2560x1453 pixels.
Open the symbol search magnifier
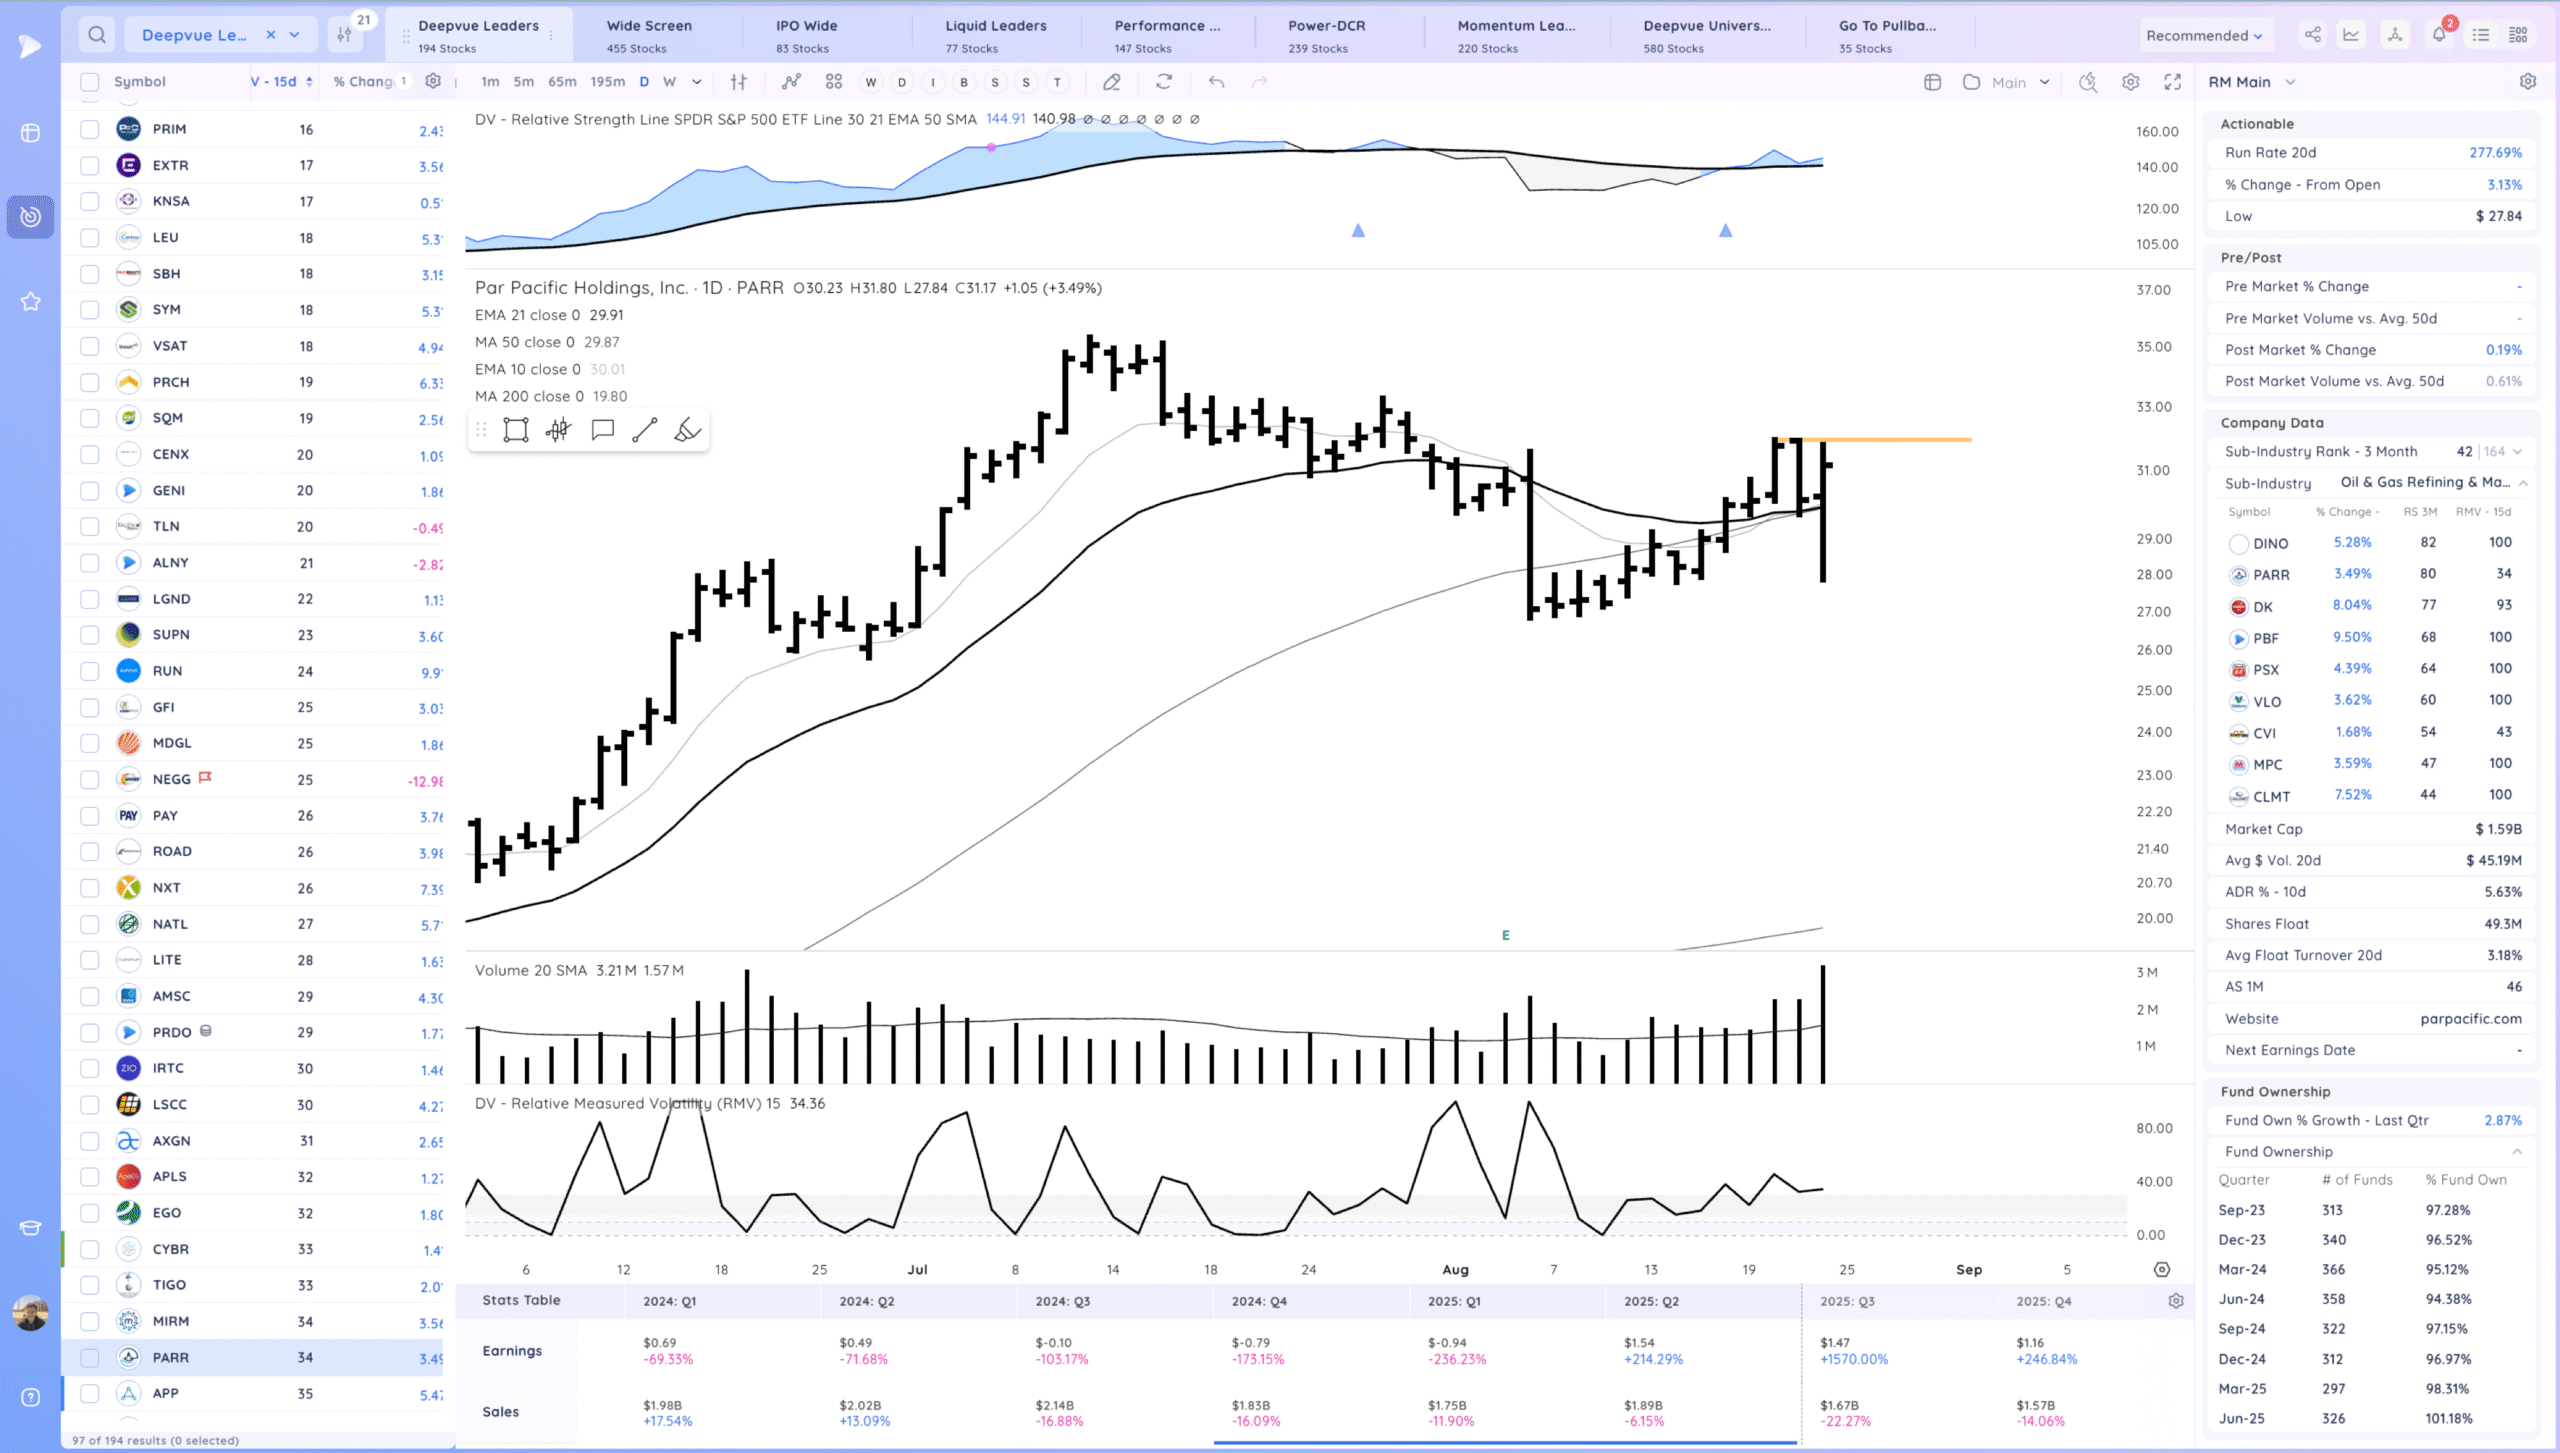(x=96, y=35)
